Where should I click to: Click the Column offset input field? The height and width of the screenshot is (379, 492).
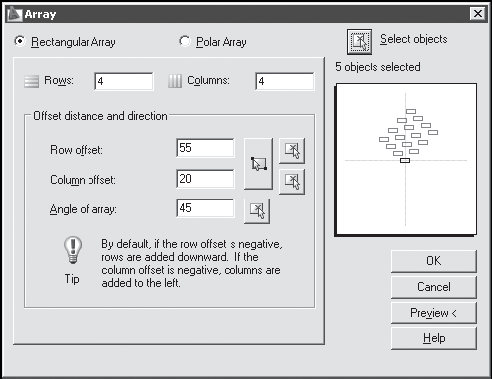(x=205, y=179)
